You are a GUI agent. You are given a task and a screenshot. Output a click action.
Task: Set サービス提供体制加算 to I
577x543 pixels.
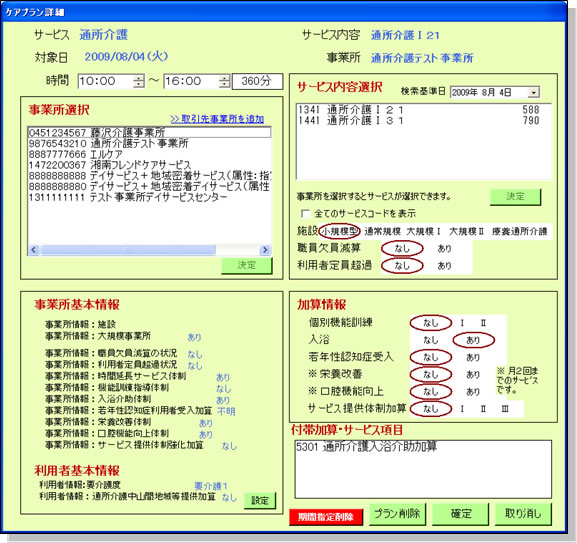coord(462,409)
